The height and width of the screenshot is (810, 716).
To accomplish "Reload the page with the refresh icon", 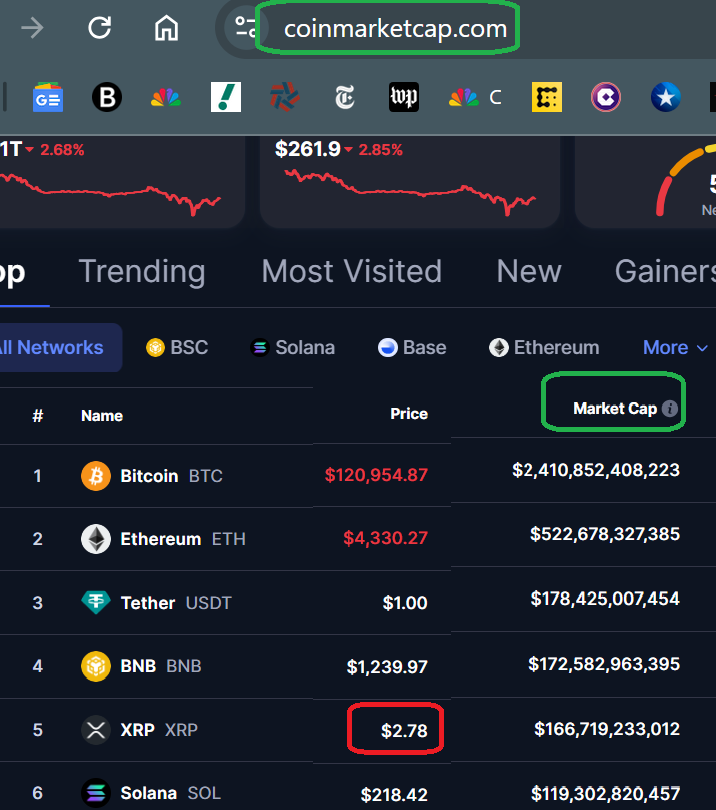I will [x=99, y=28].
